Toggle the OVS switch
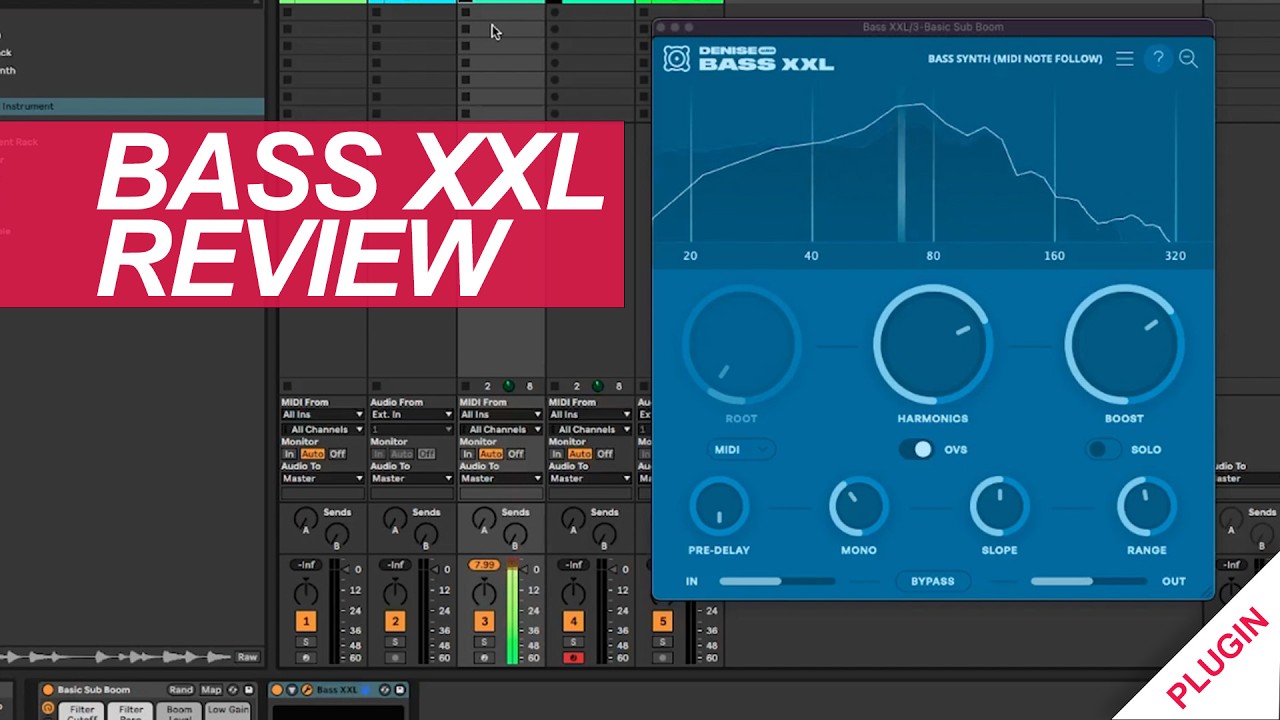The image size is (1280, 720). [x=916, y=450]
